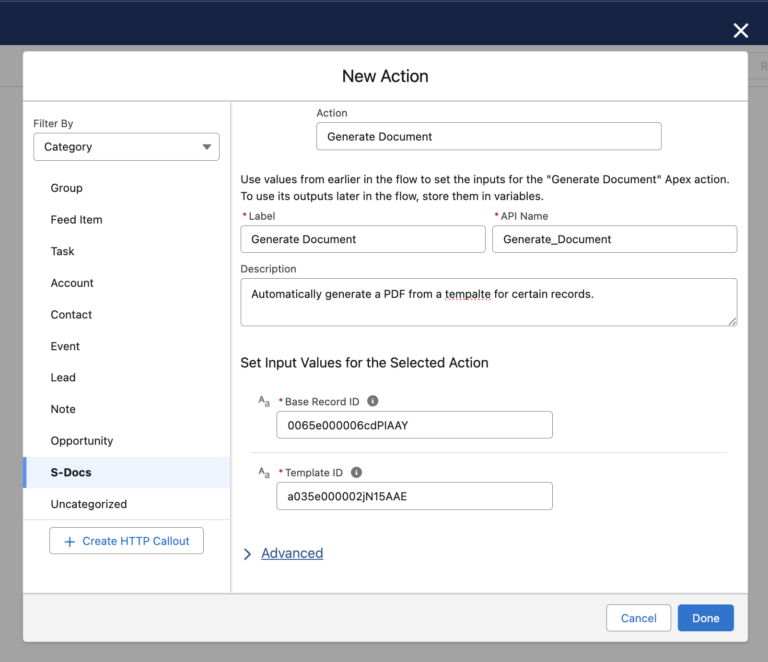Select the Lead category

127,378
